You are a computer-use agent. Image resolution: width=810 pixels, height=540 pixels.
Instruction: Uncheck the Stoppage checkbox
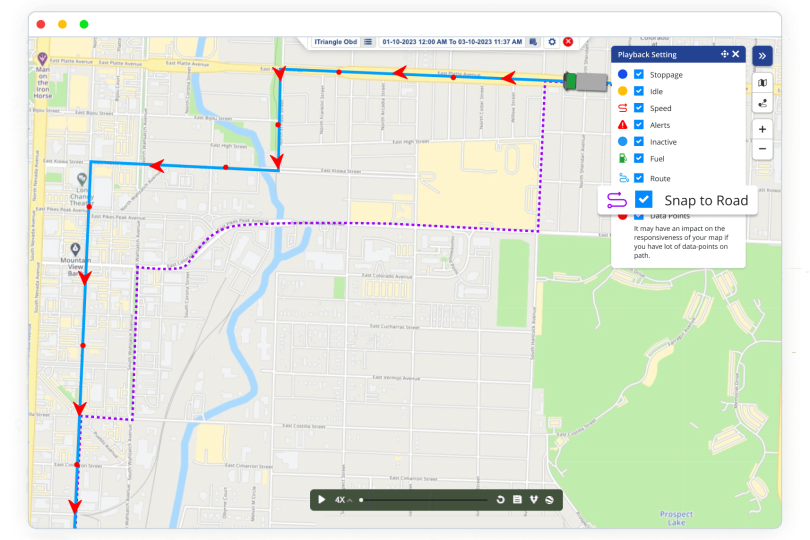(x=639, y=75)
